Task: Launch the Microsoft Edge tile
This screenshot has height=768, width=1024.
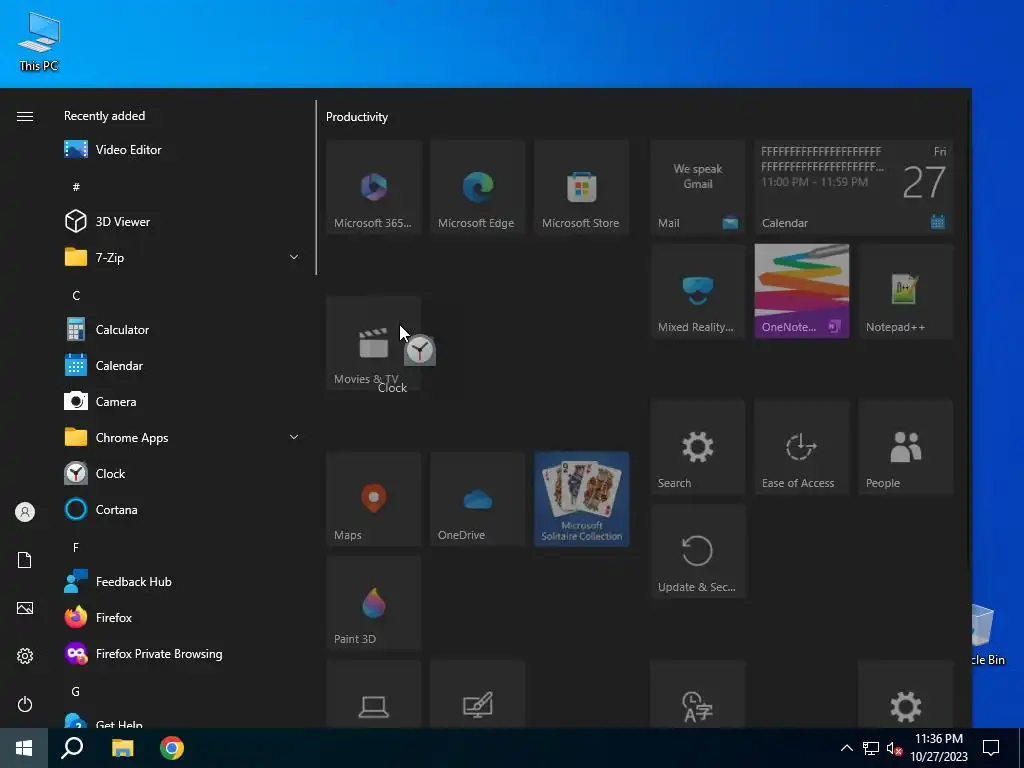Action: click(477, 187)
